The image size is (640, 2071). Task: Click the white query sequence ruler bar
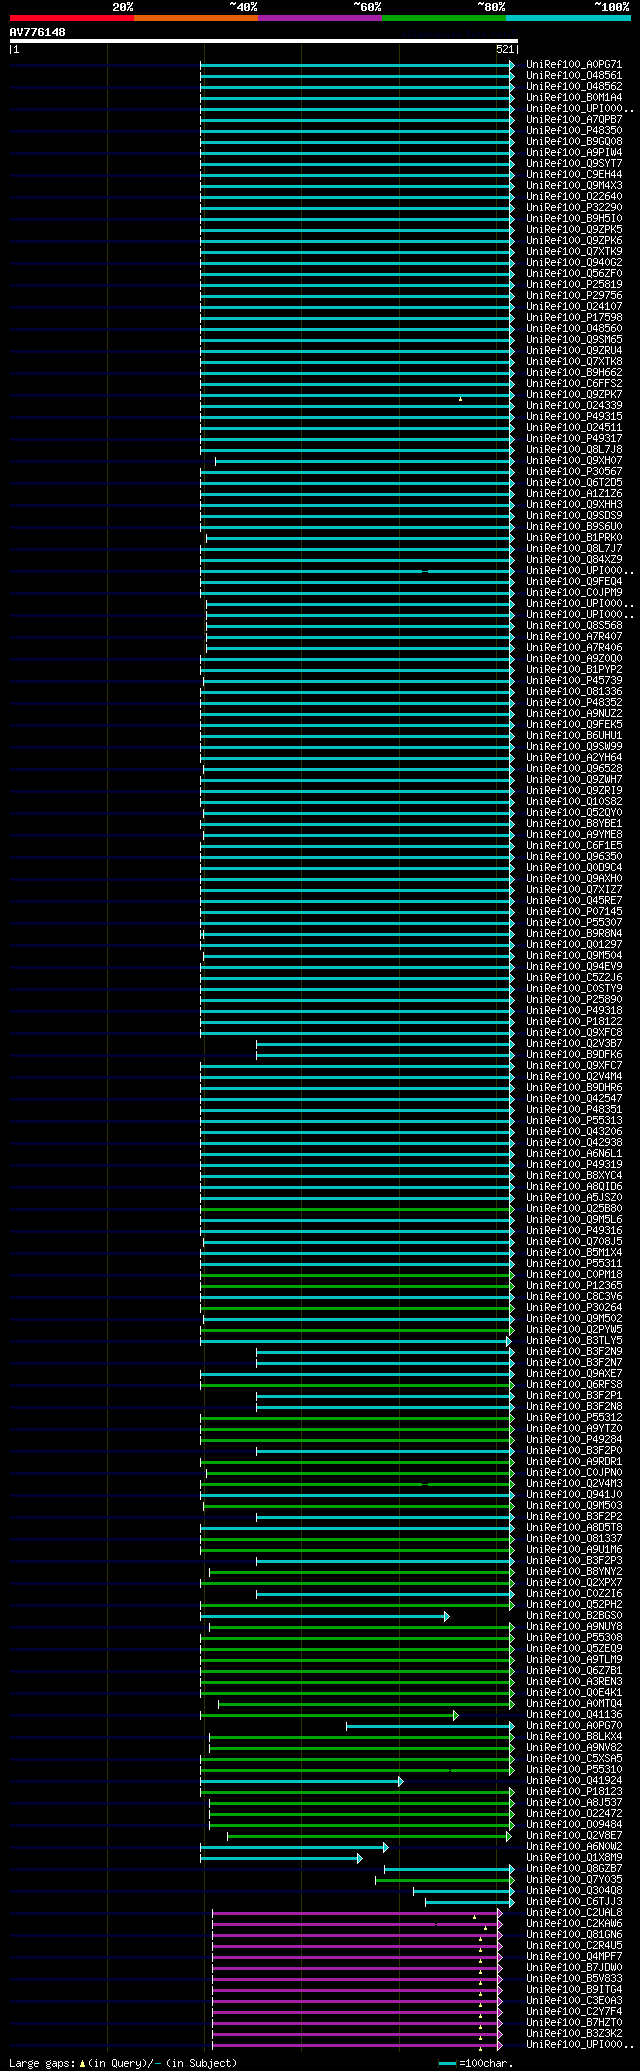(x=263, y=41)
